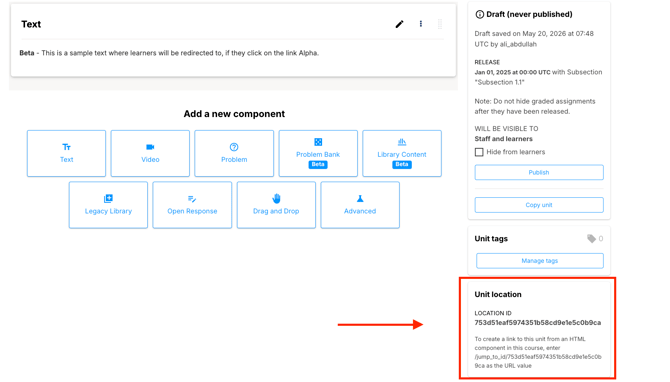670x382 pixels.
Task: Click the Add a new component heading
Action: click(234, 114)
